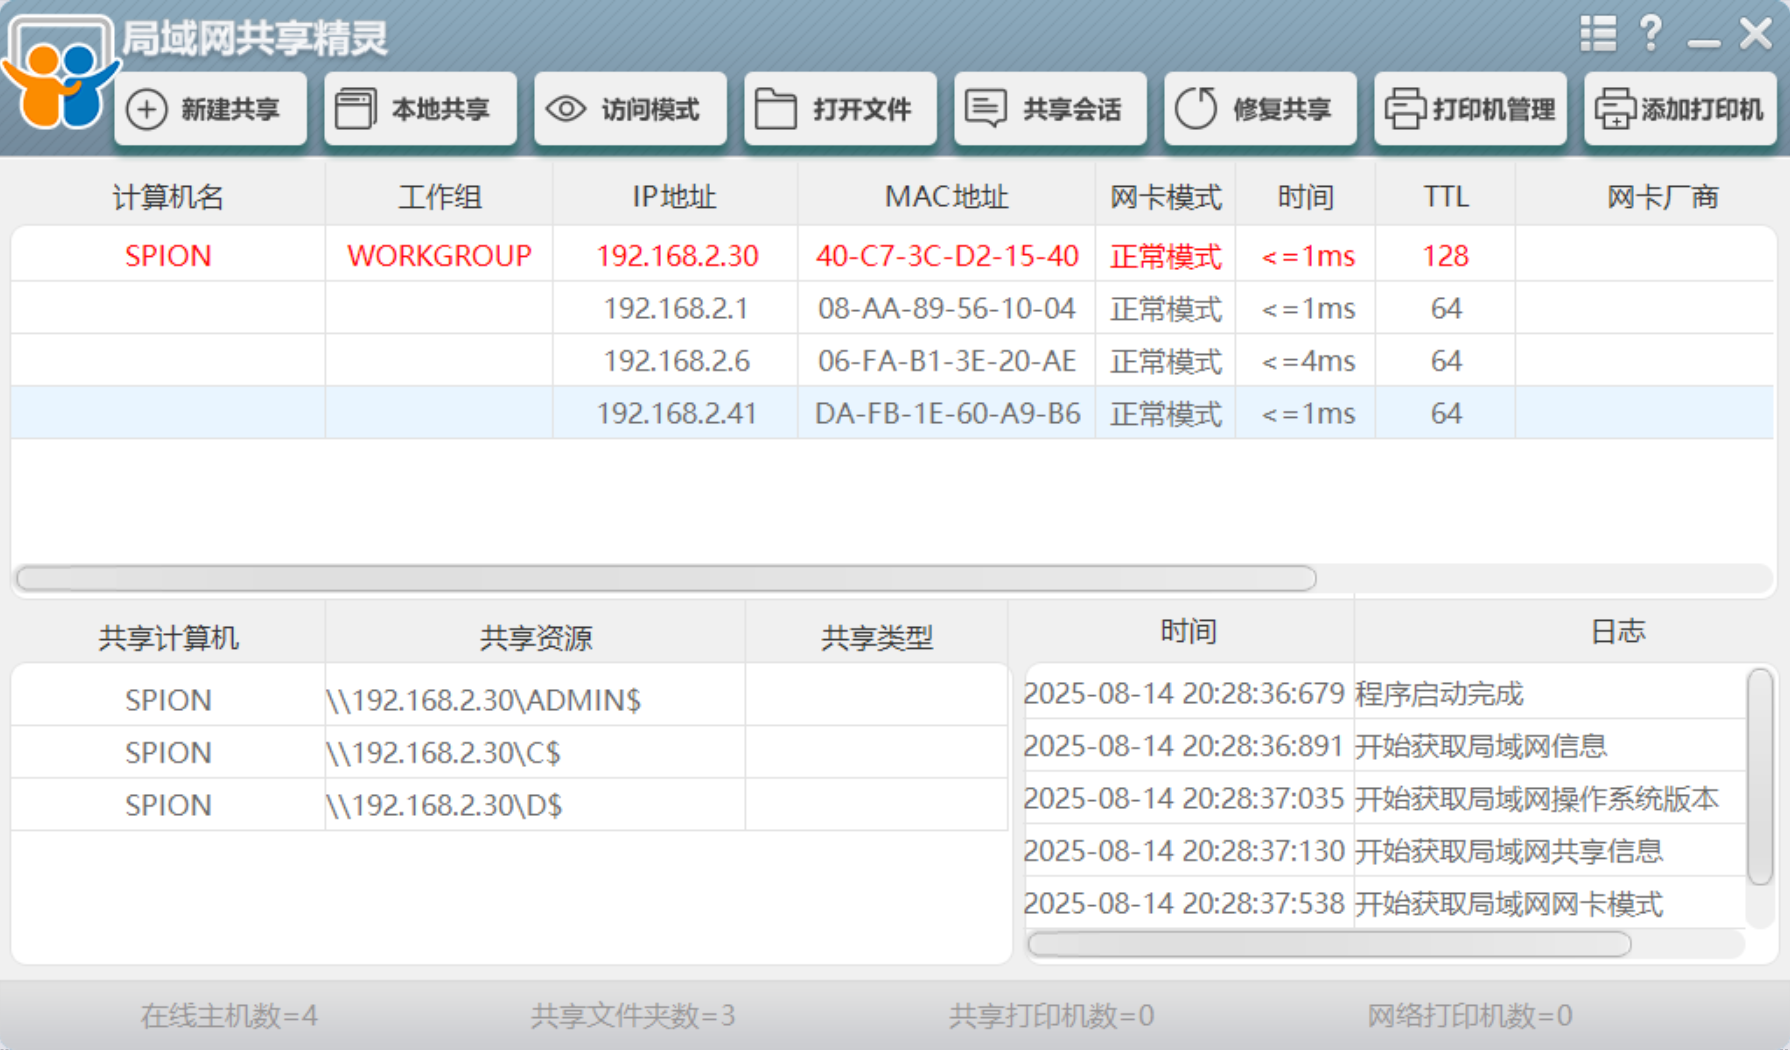Screen dimensions: 1790x1050
Task: Click the host list horizontal scrollbar
Action: pyautogui.click(x=666, y=578)
